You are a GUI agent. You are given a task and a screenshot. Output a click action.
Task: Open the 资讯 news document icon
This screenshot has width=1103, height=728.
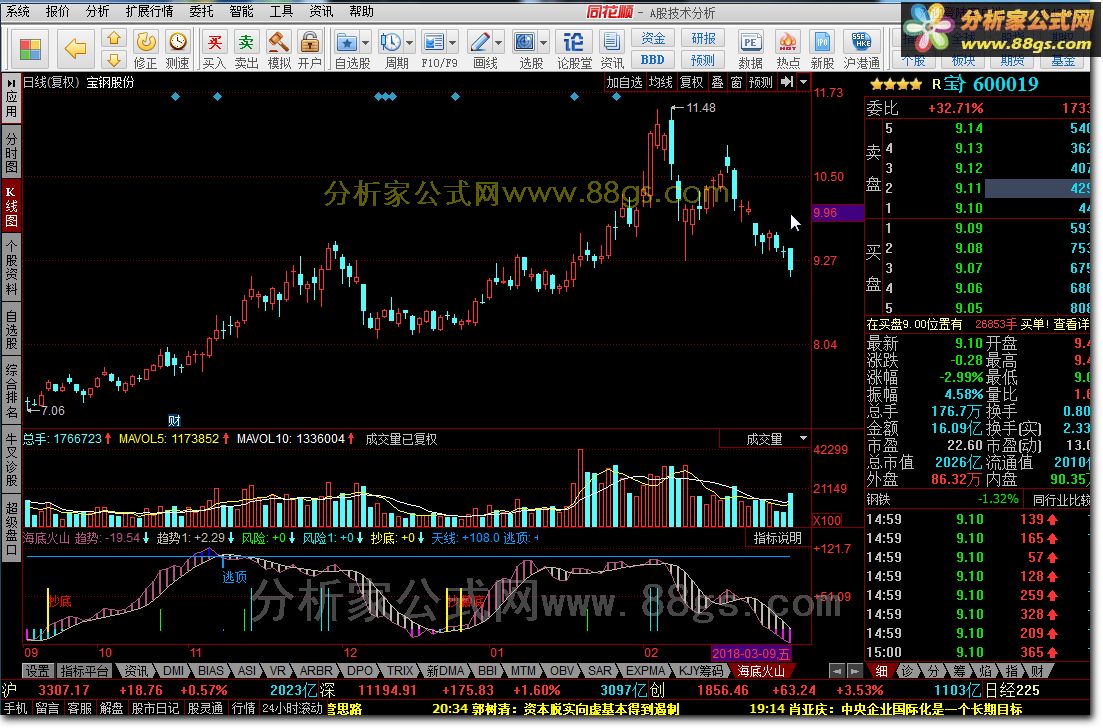(611, 49)
